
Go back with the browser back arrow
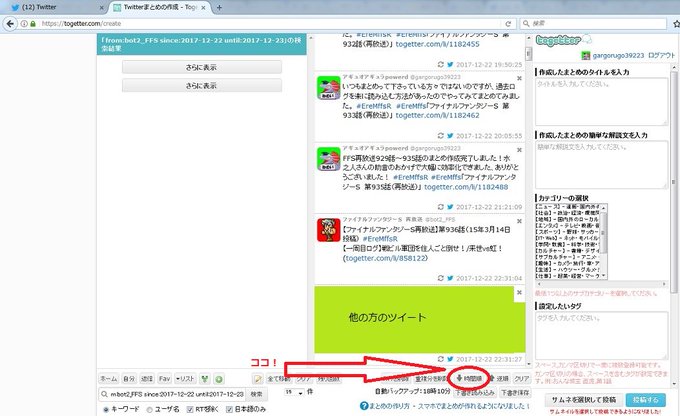10,23
